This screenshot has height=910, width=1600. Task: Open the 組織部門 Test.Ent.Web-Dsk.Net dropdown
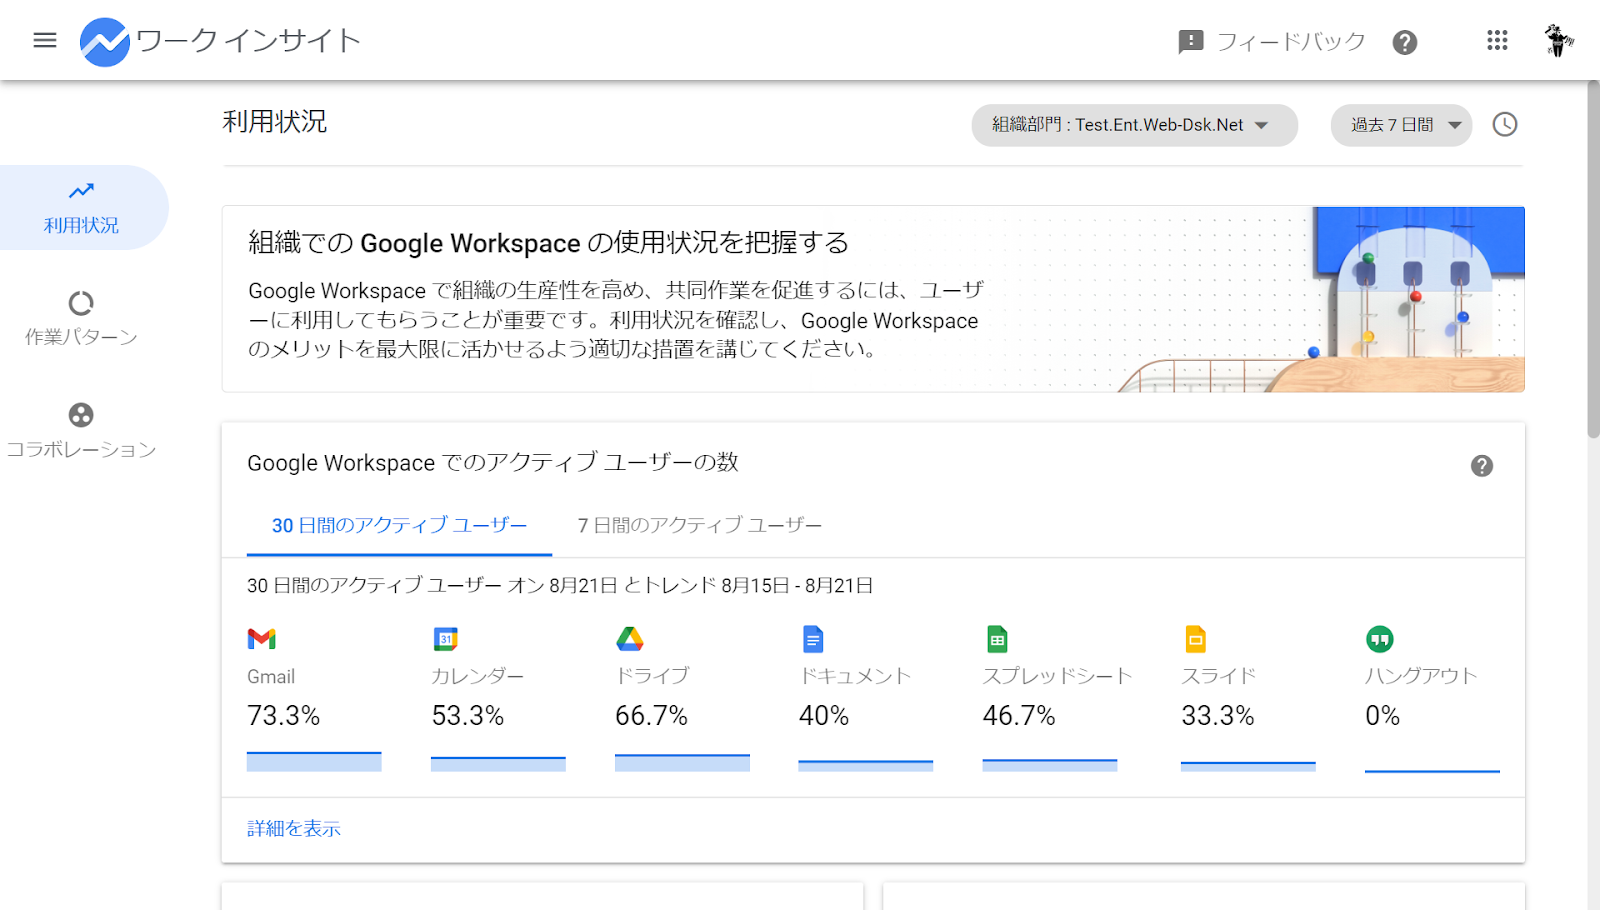(x=1133, y=124)
